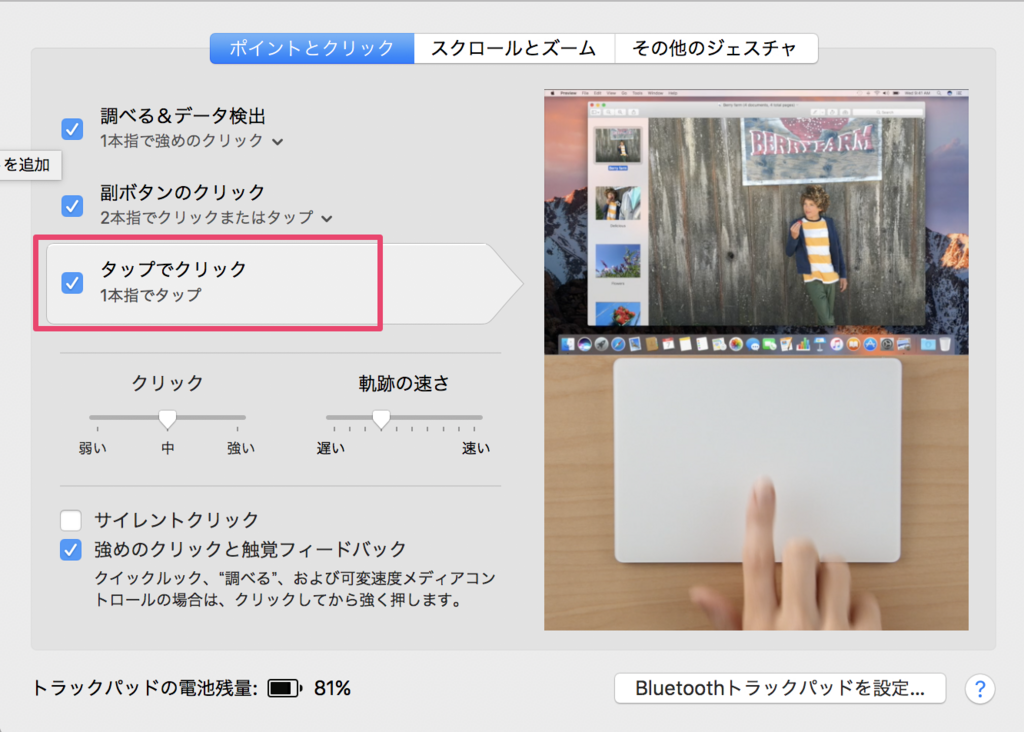
Task: Set click pressure slider to 強い end
Action: point(243,417)
